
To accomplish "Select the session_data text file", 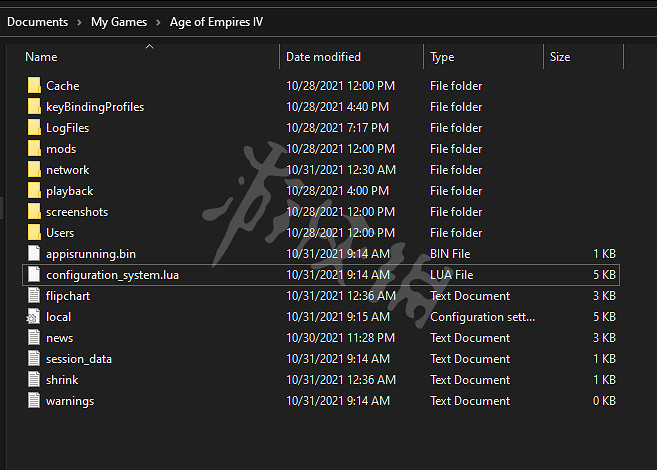I will click(78, 359).
